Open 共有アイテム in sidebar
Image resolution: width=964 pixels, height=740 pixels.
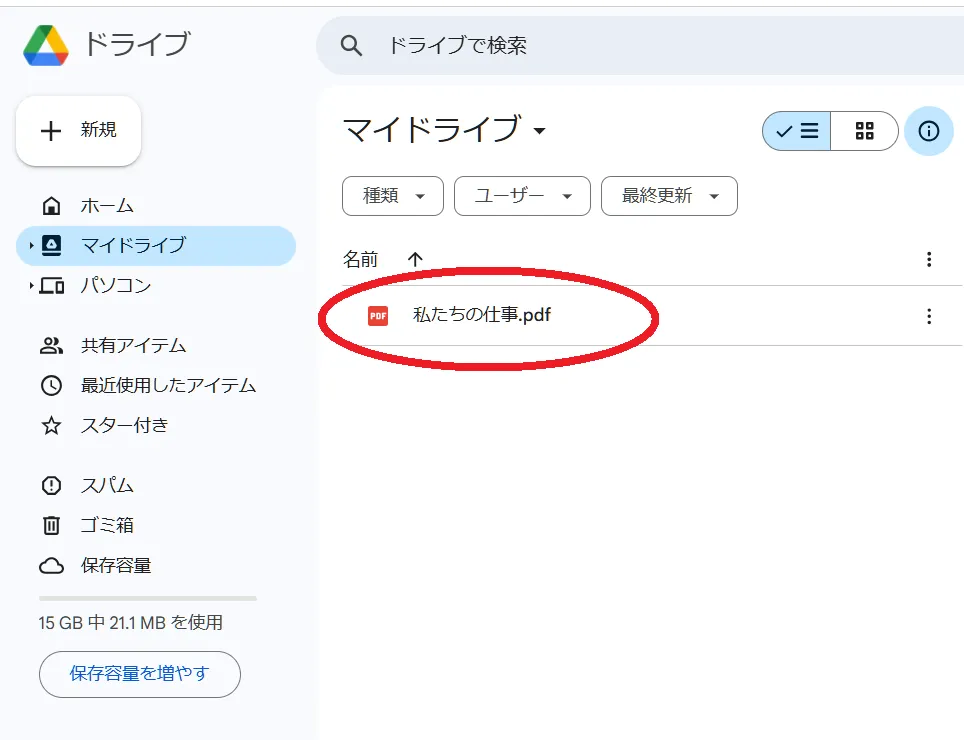133,346
